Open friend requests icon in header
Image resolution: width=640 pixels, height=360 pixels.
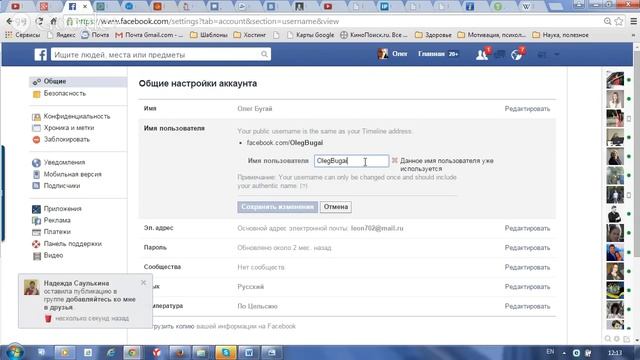coord(482,54)
